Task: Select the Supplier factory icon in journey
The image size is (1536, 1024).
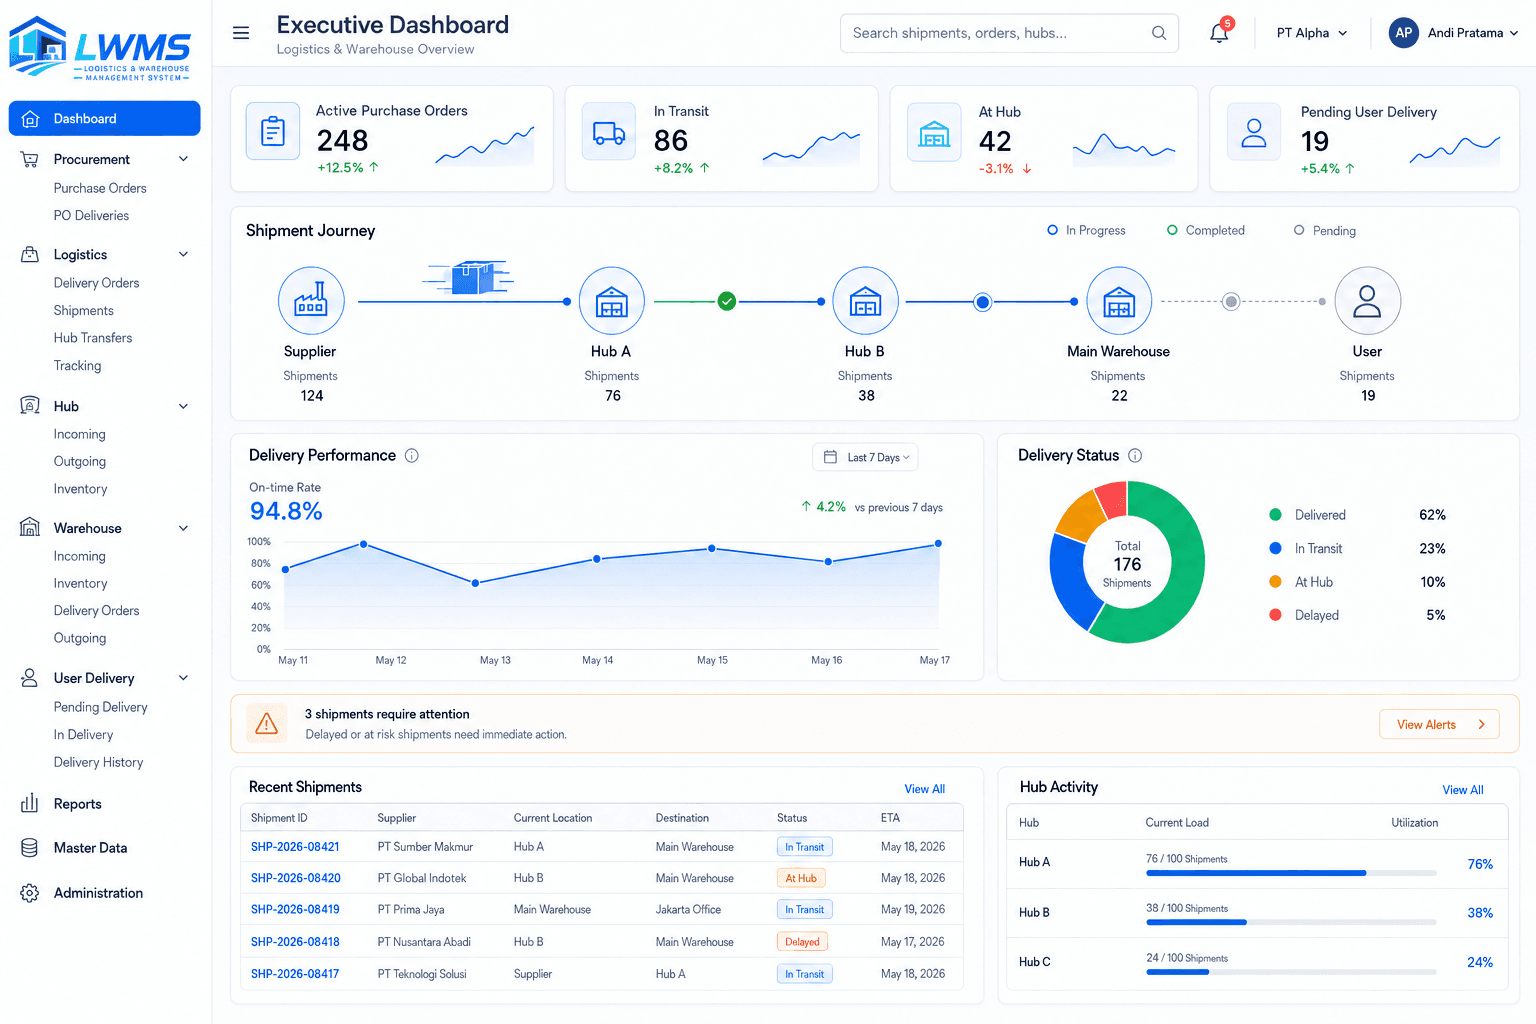Action: pos(311,300)
